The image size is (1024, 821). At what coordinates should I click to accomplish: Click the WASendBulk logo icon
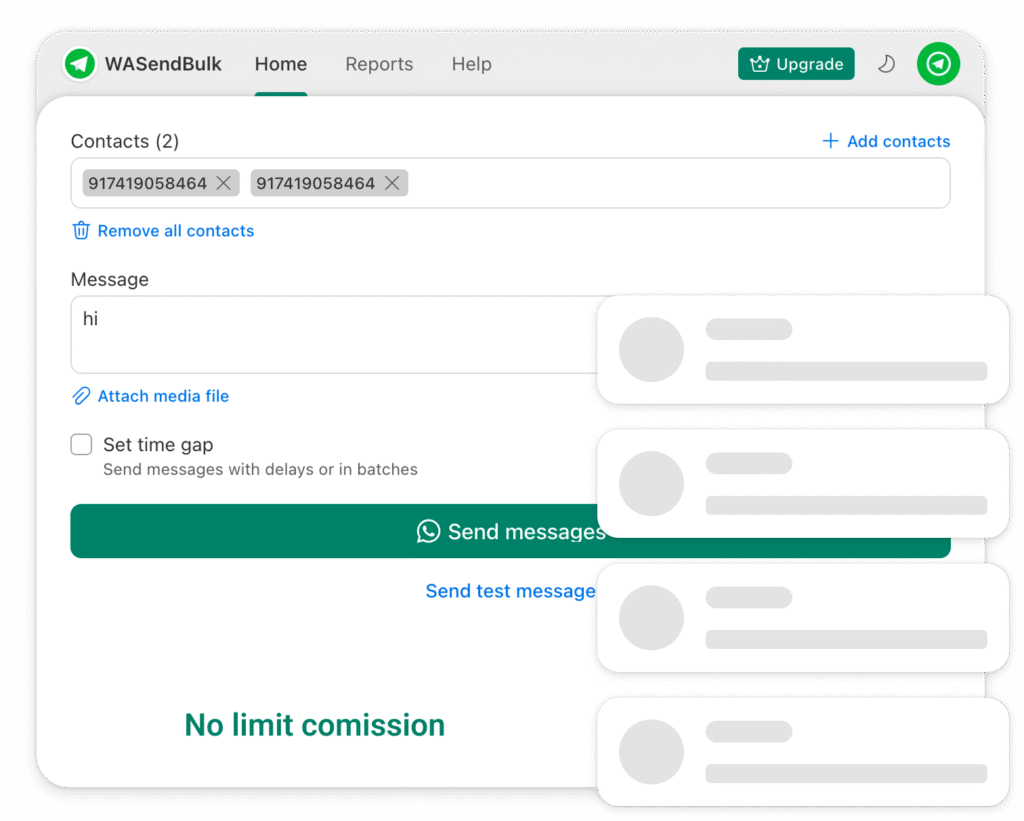coord(80,64)
